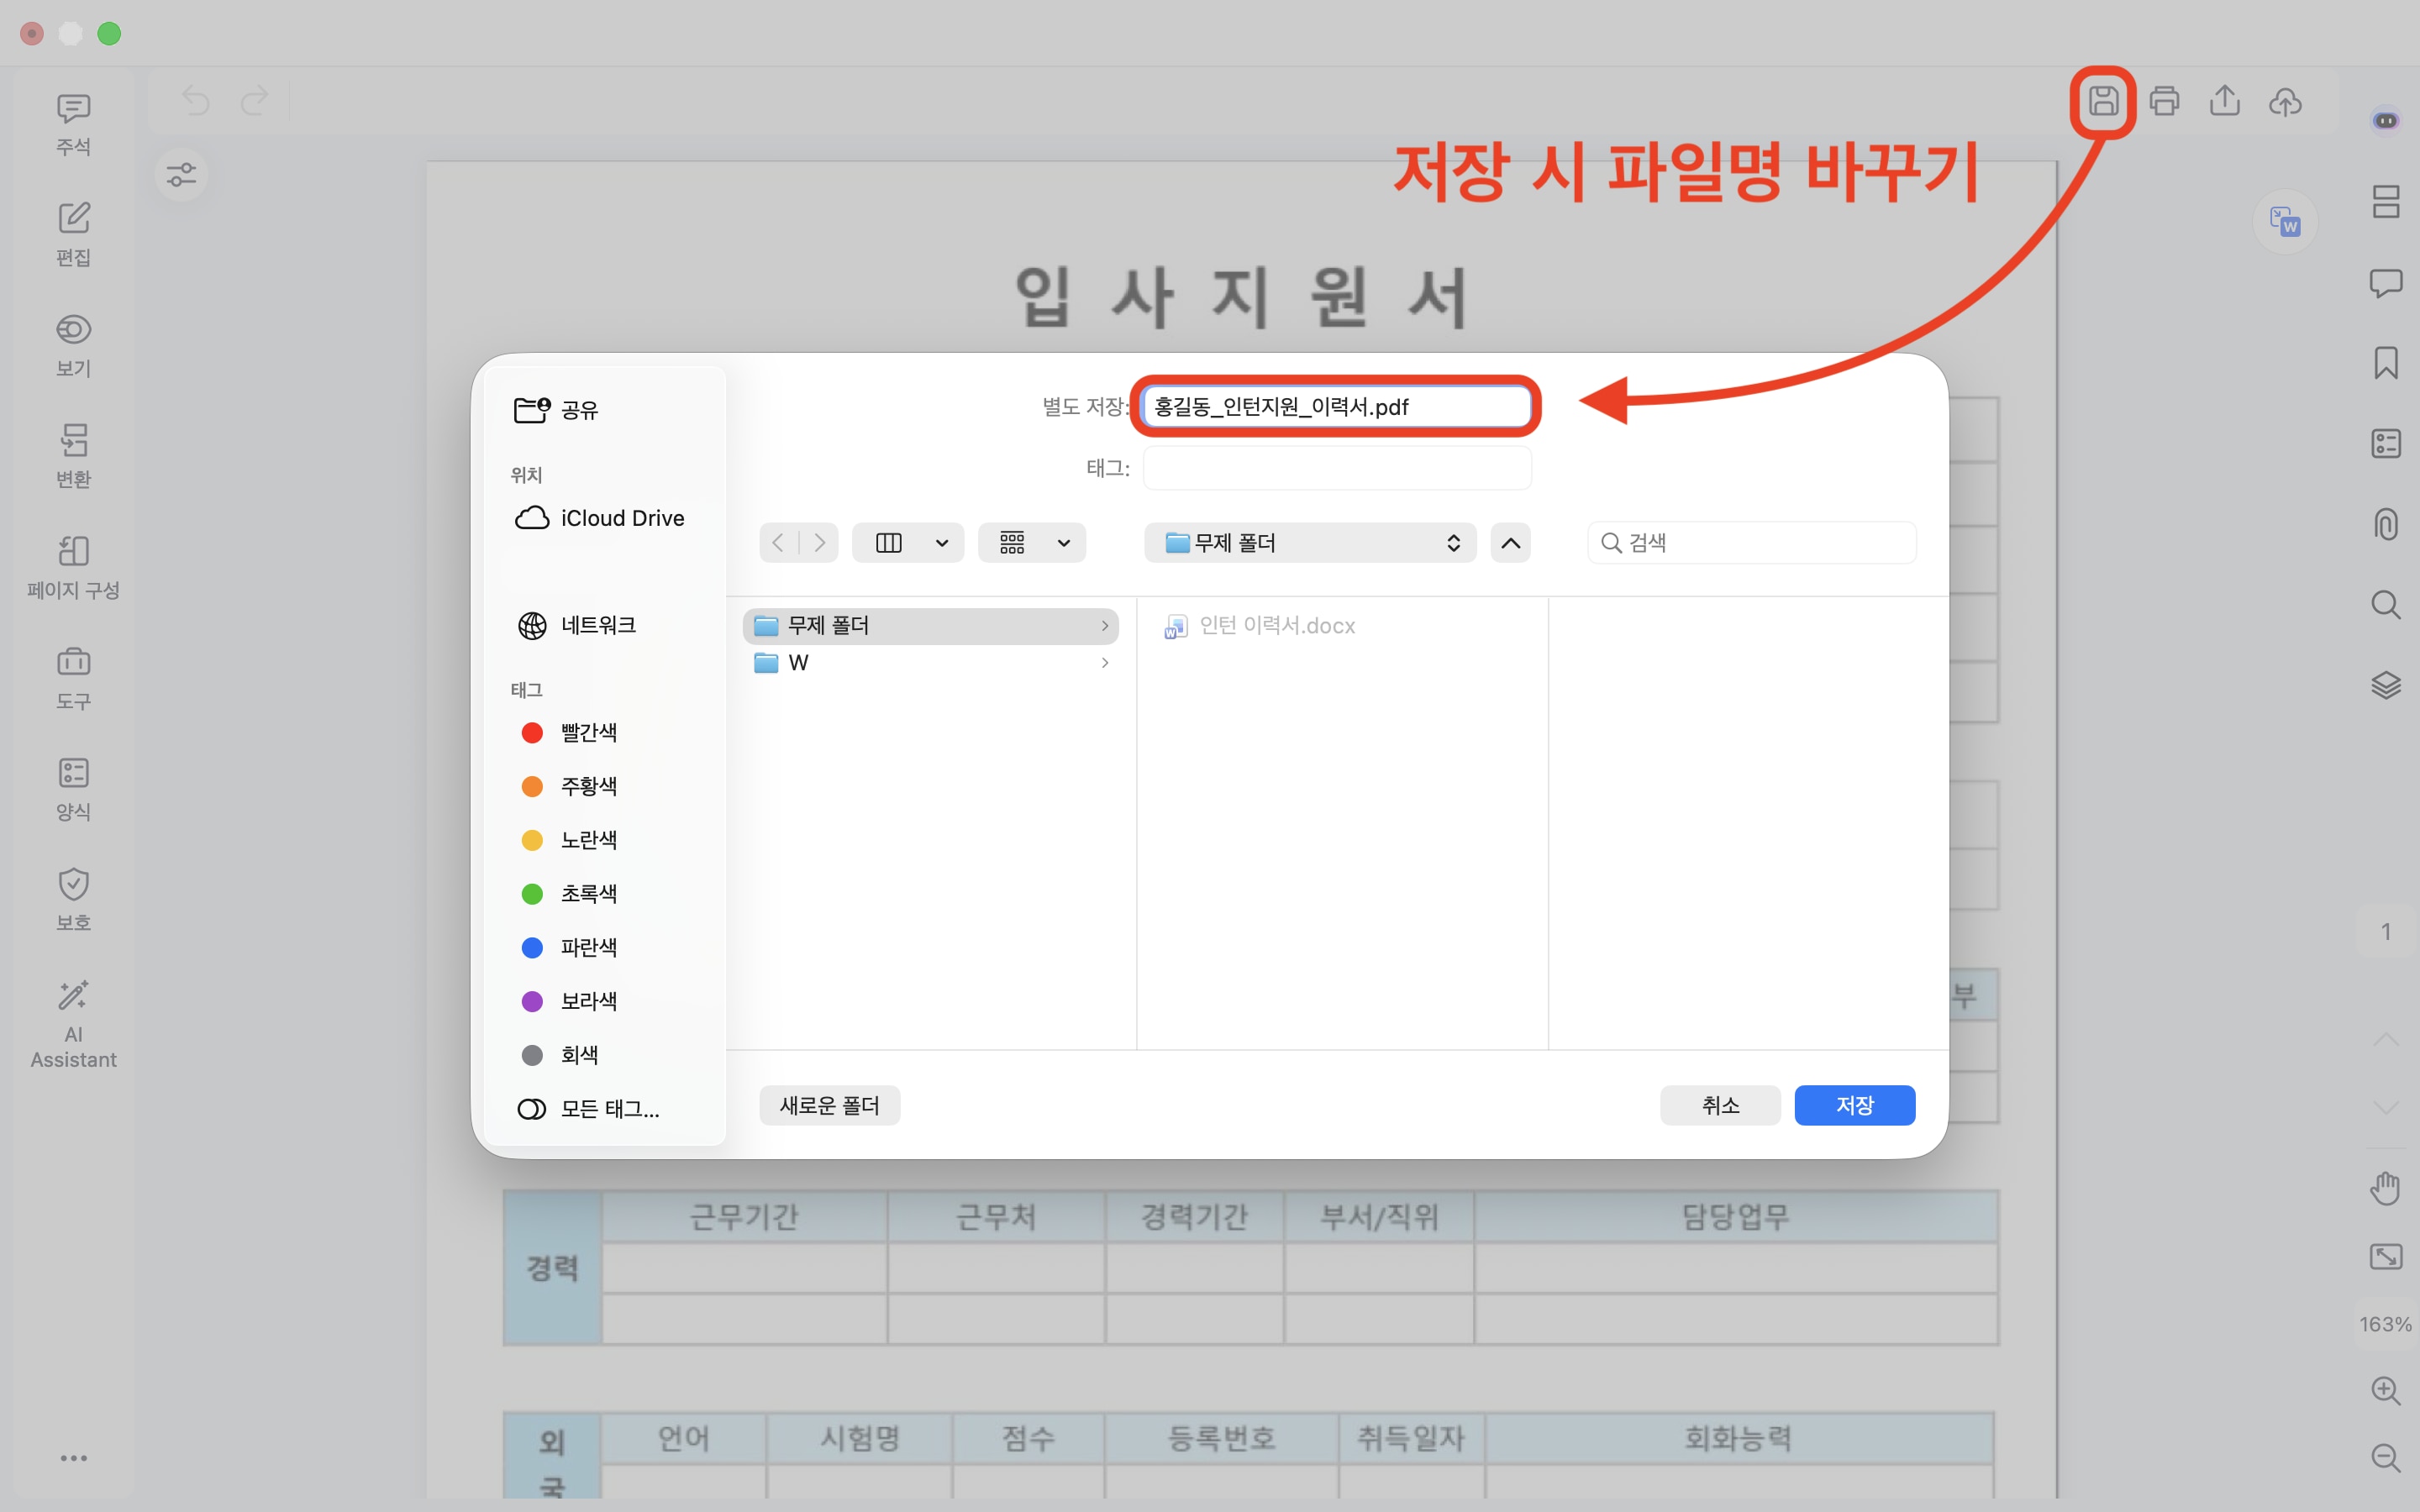Open the 보호 protect panel
The image size is (2420, 1512).
73,899
